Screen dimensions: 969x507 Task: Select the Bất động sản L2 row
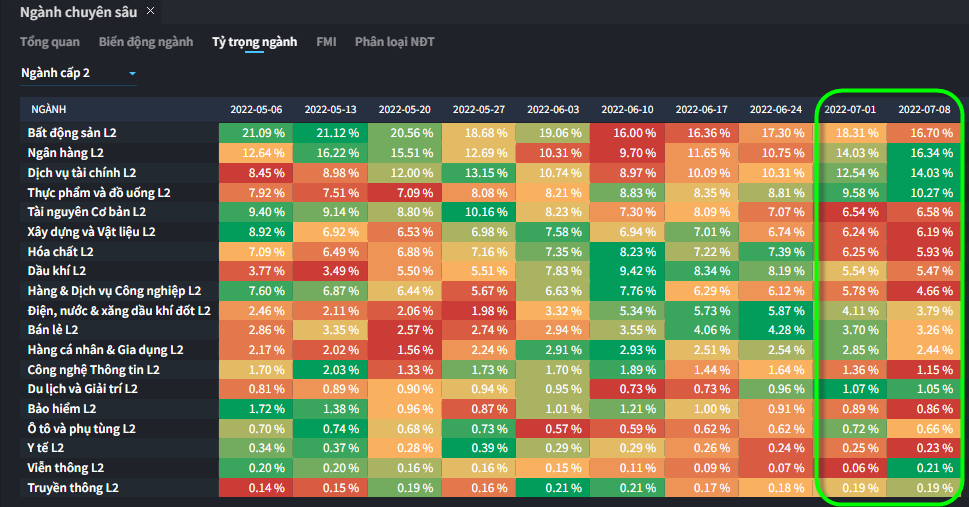tap(73, 133)
